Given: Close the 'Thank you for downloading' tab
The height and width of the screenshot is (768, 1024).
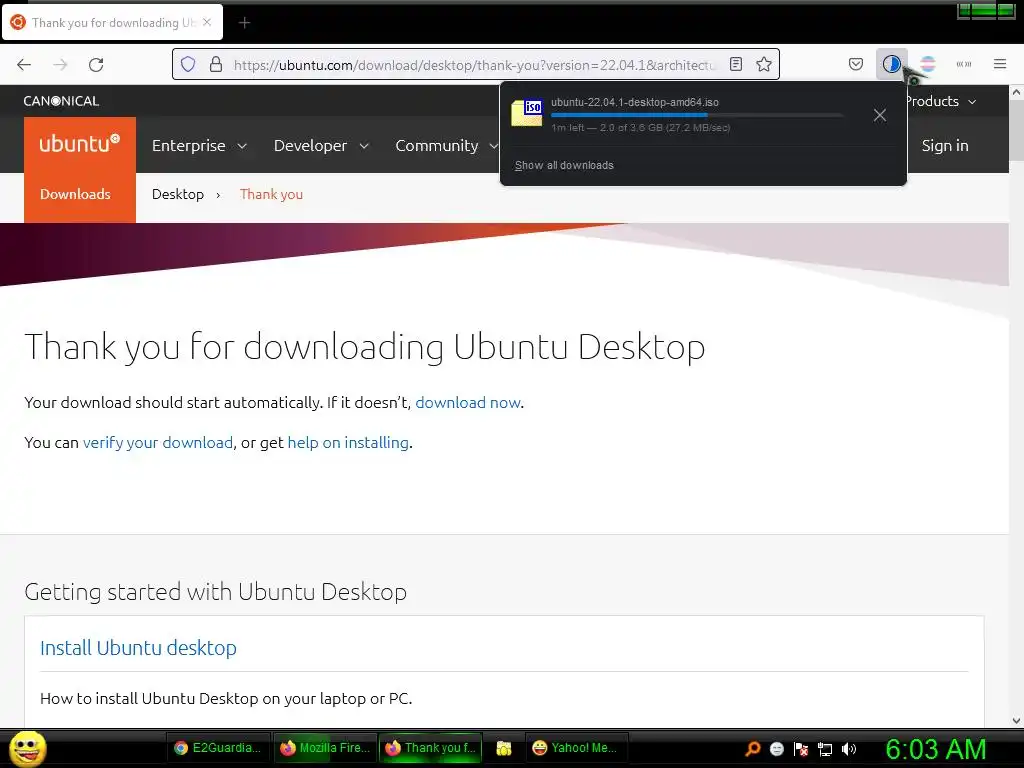Looking at the screenshot, I should (x=207, y=22).
